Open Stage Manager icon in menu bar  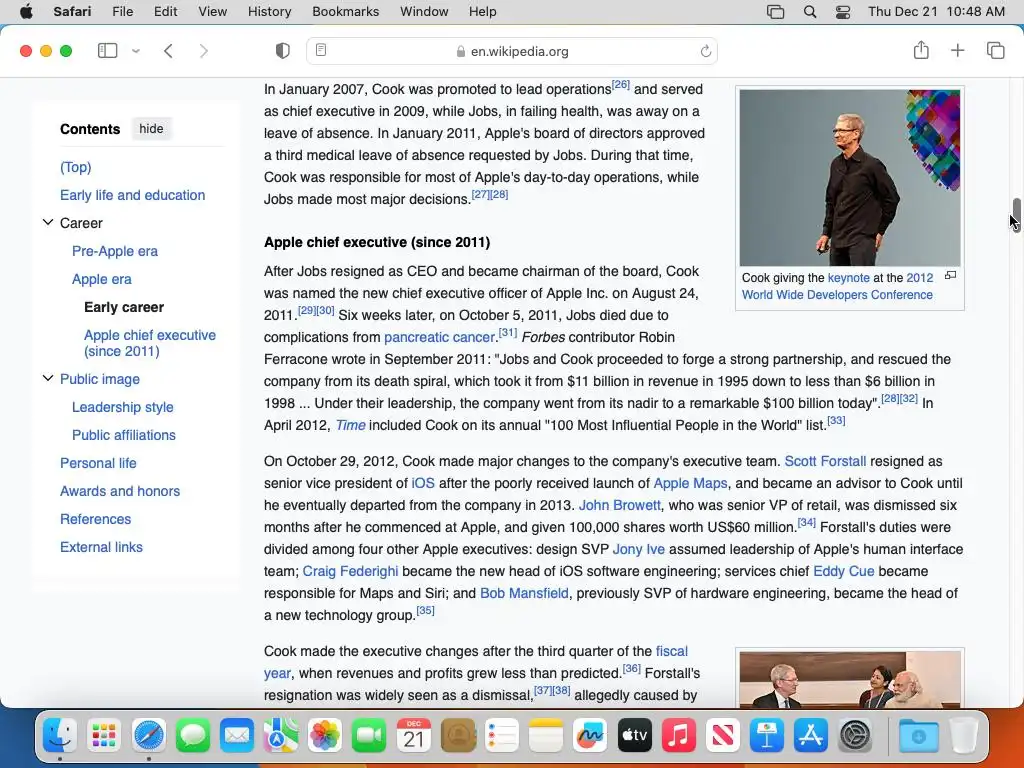tap(775, 12)
